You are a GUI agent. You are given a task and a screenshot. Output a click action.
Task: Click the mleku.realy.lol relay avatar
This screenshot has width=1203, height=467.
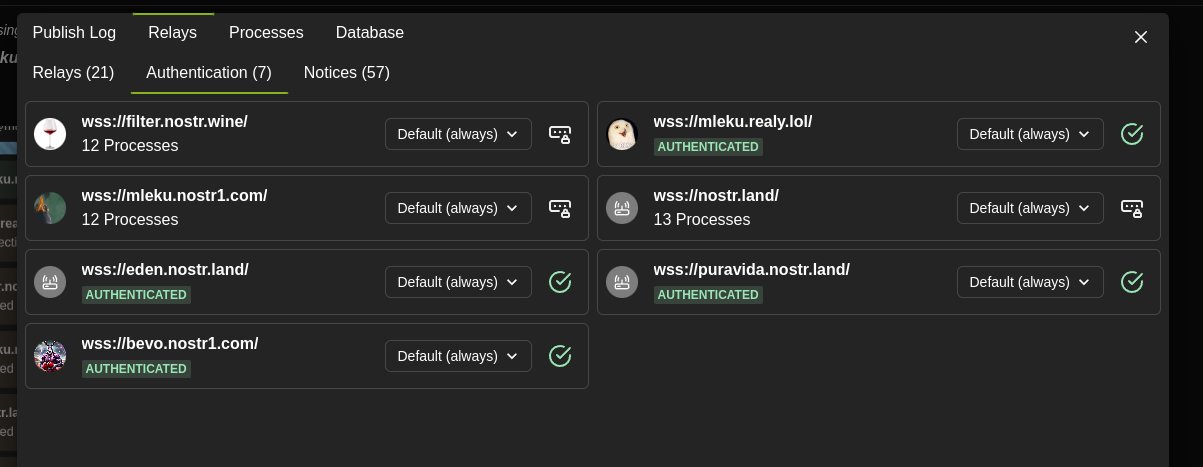(x=622, y=134)
